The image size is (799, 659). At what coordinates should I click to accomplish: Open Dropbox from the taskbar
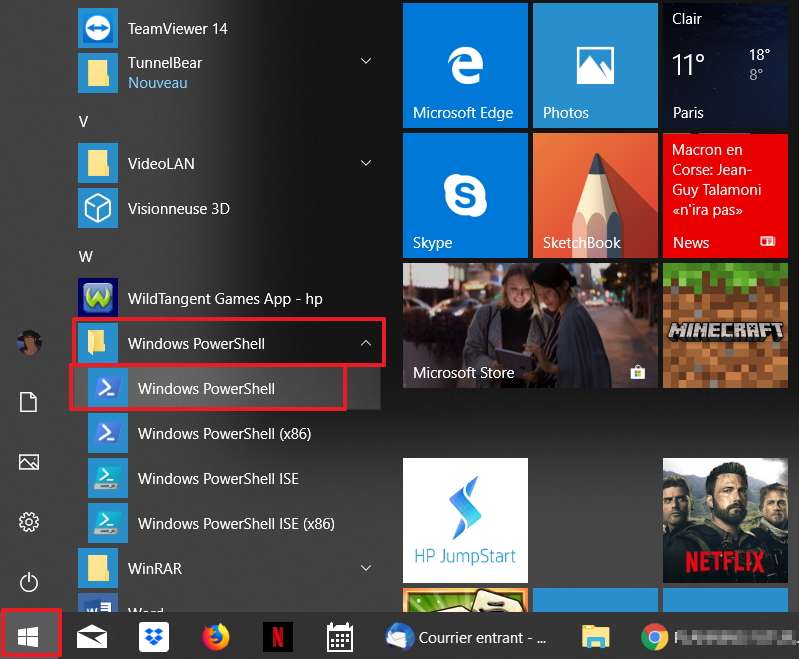(x=154, y=636)
